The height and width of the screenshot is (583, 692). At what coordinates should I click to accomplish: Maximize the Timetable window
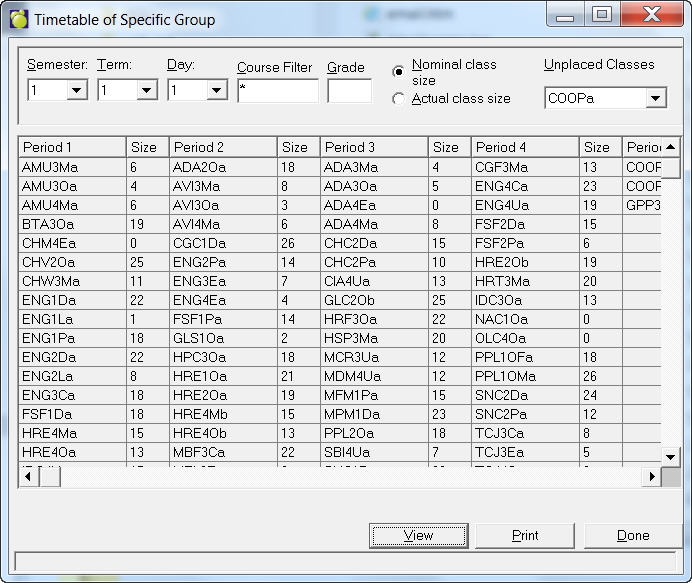pos(602,15)
